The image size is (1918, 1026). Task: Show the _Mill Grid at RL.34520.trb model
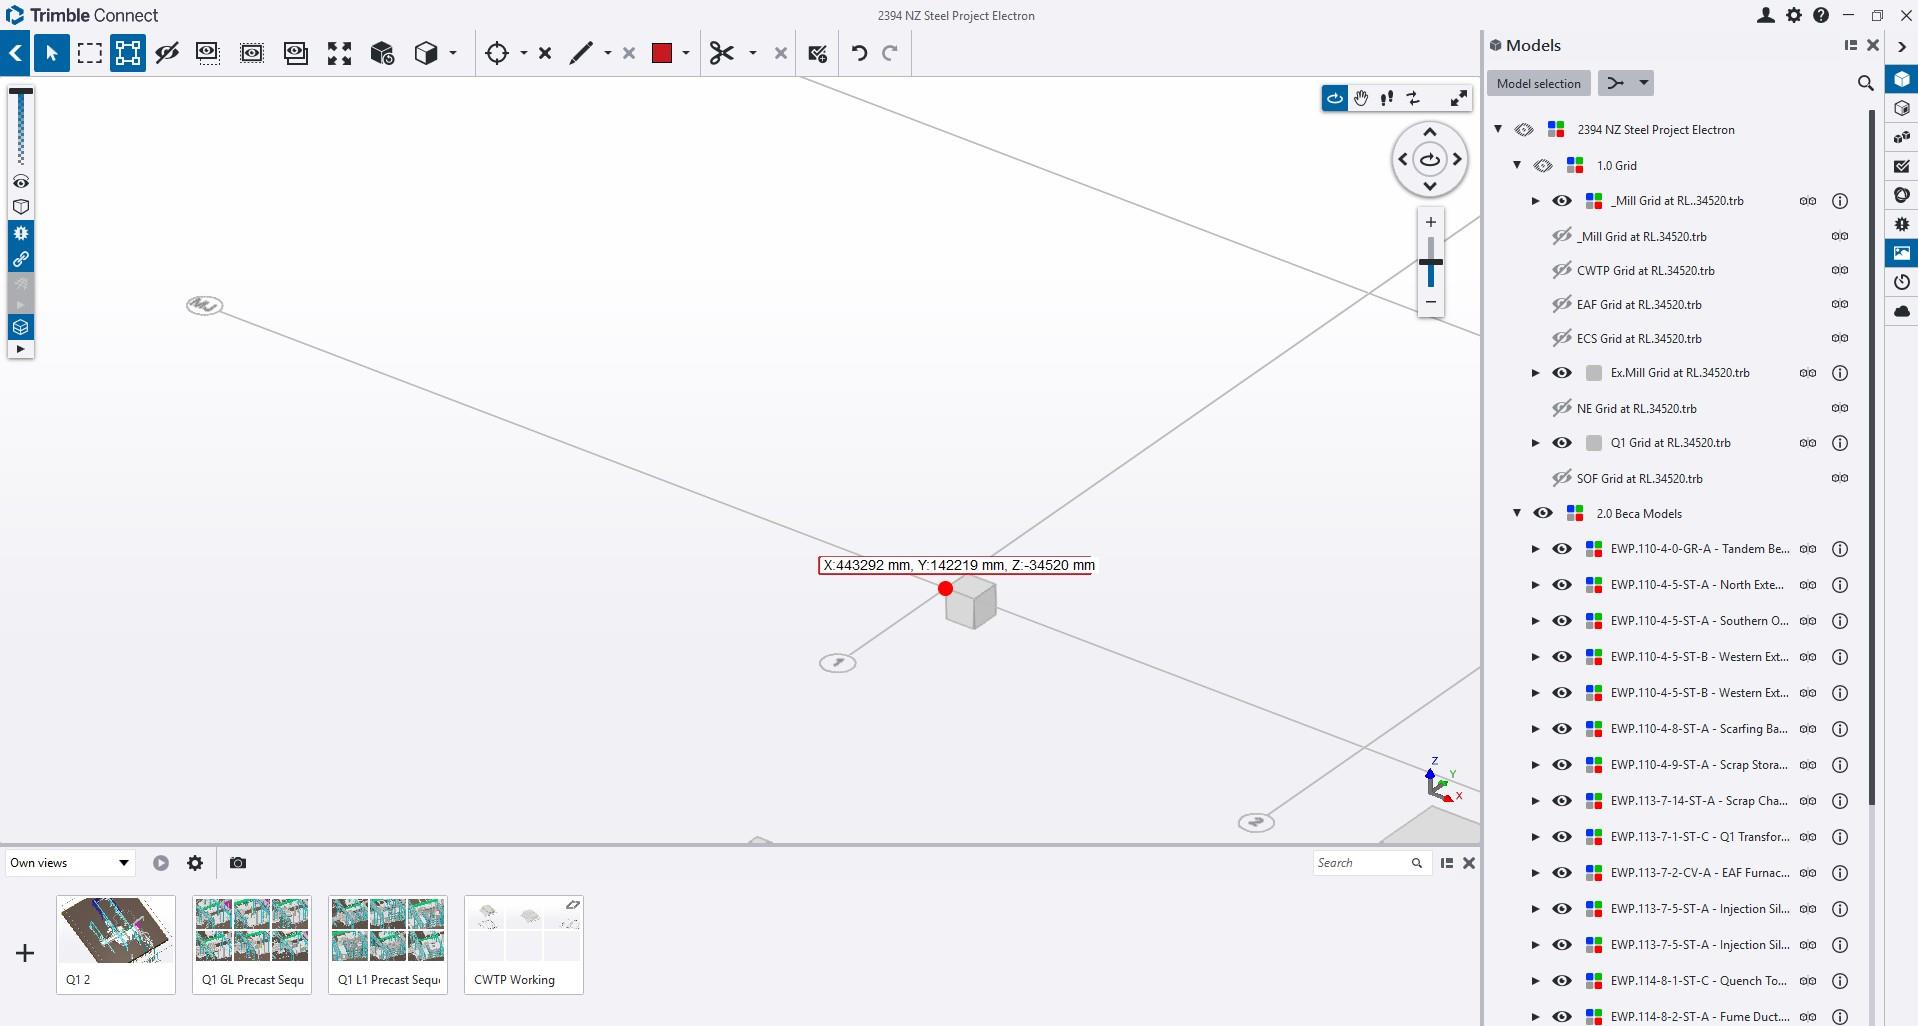click(1561, 236)
